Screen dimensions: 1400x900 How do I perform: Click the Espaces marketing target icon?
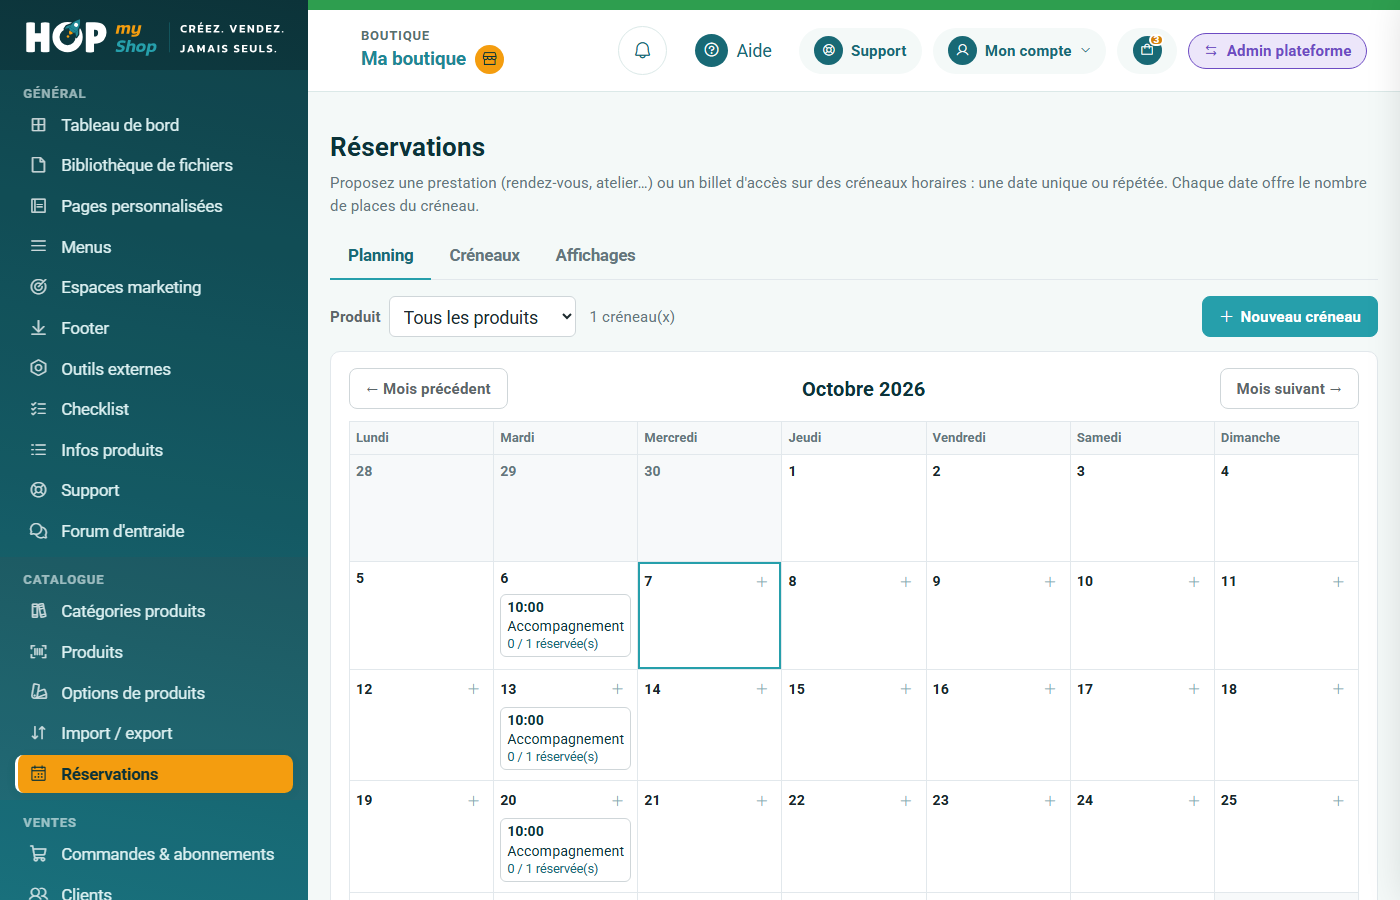click(39, 287)
